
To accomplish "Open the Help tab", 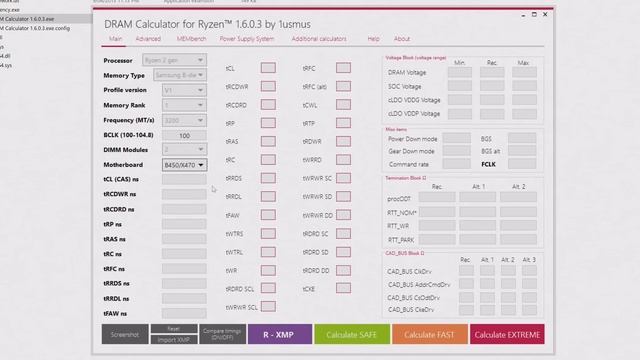I will point(373,39).
